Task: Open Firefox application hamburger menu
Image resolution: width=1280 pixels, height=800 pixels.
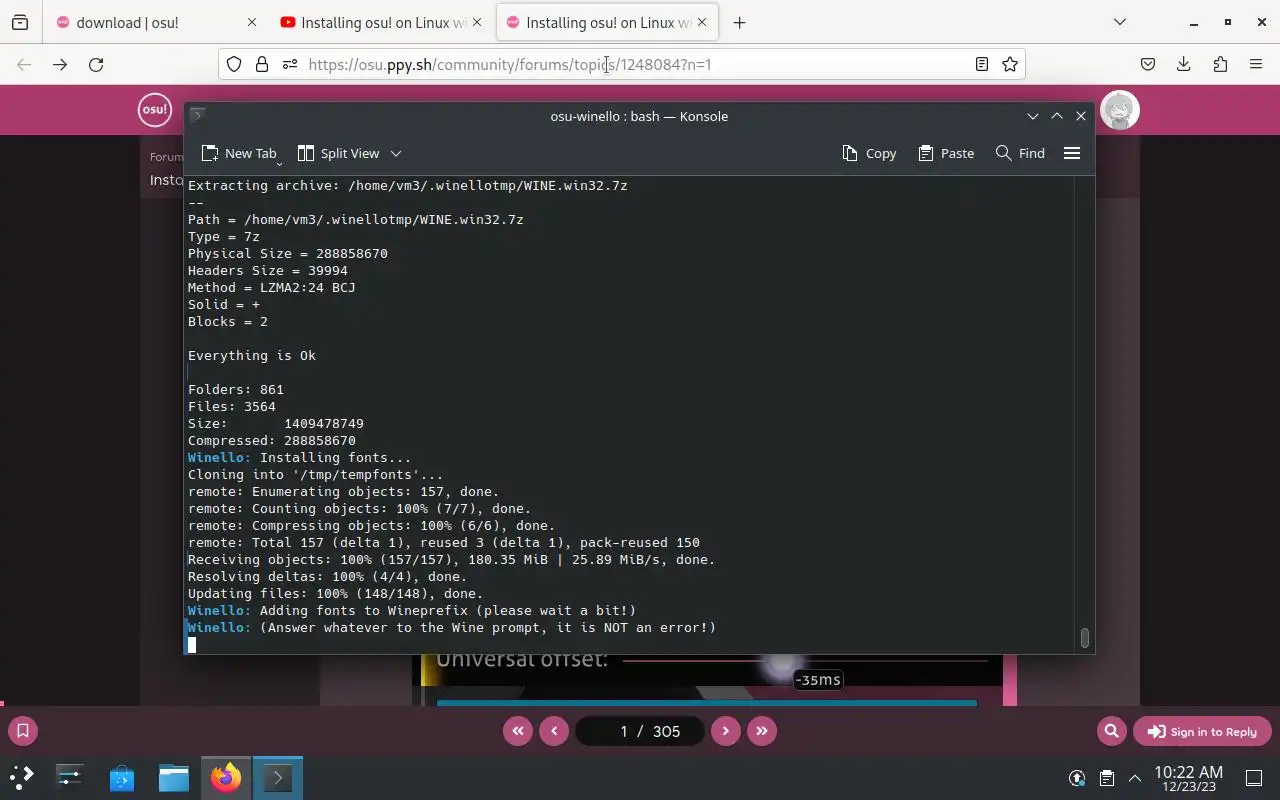Action: tap(1256, 64)
